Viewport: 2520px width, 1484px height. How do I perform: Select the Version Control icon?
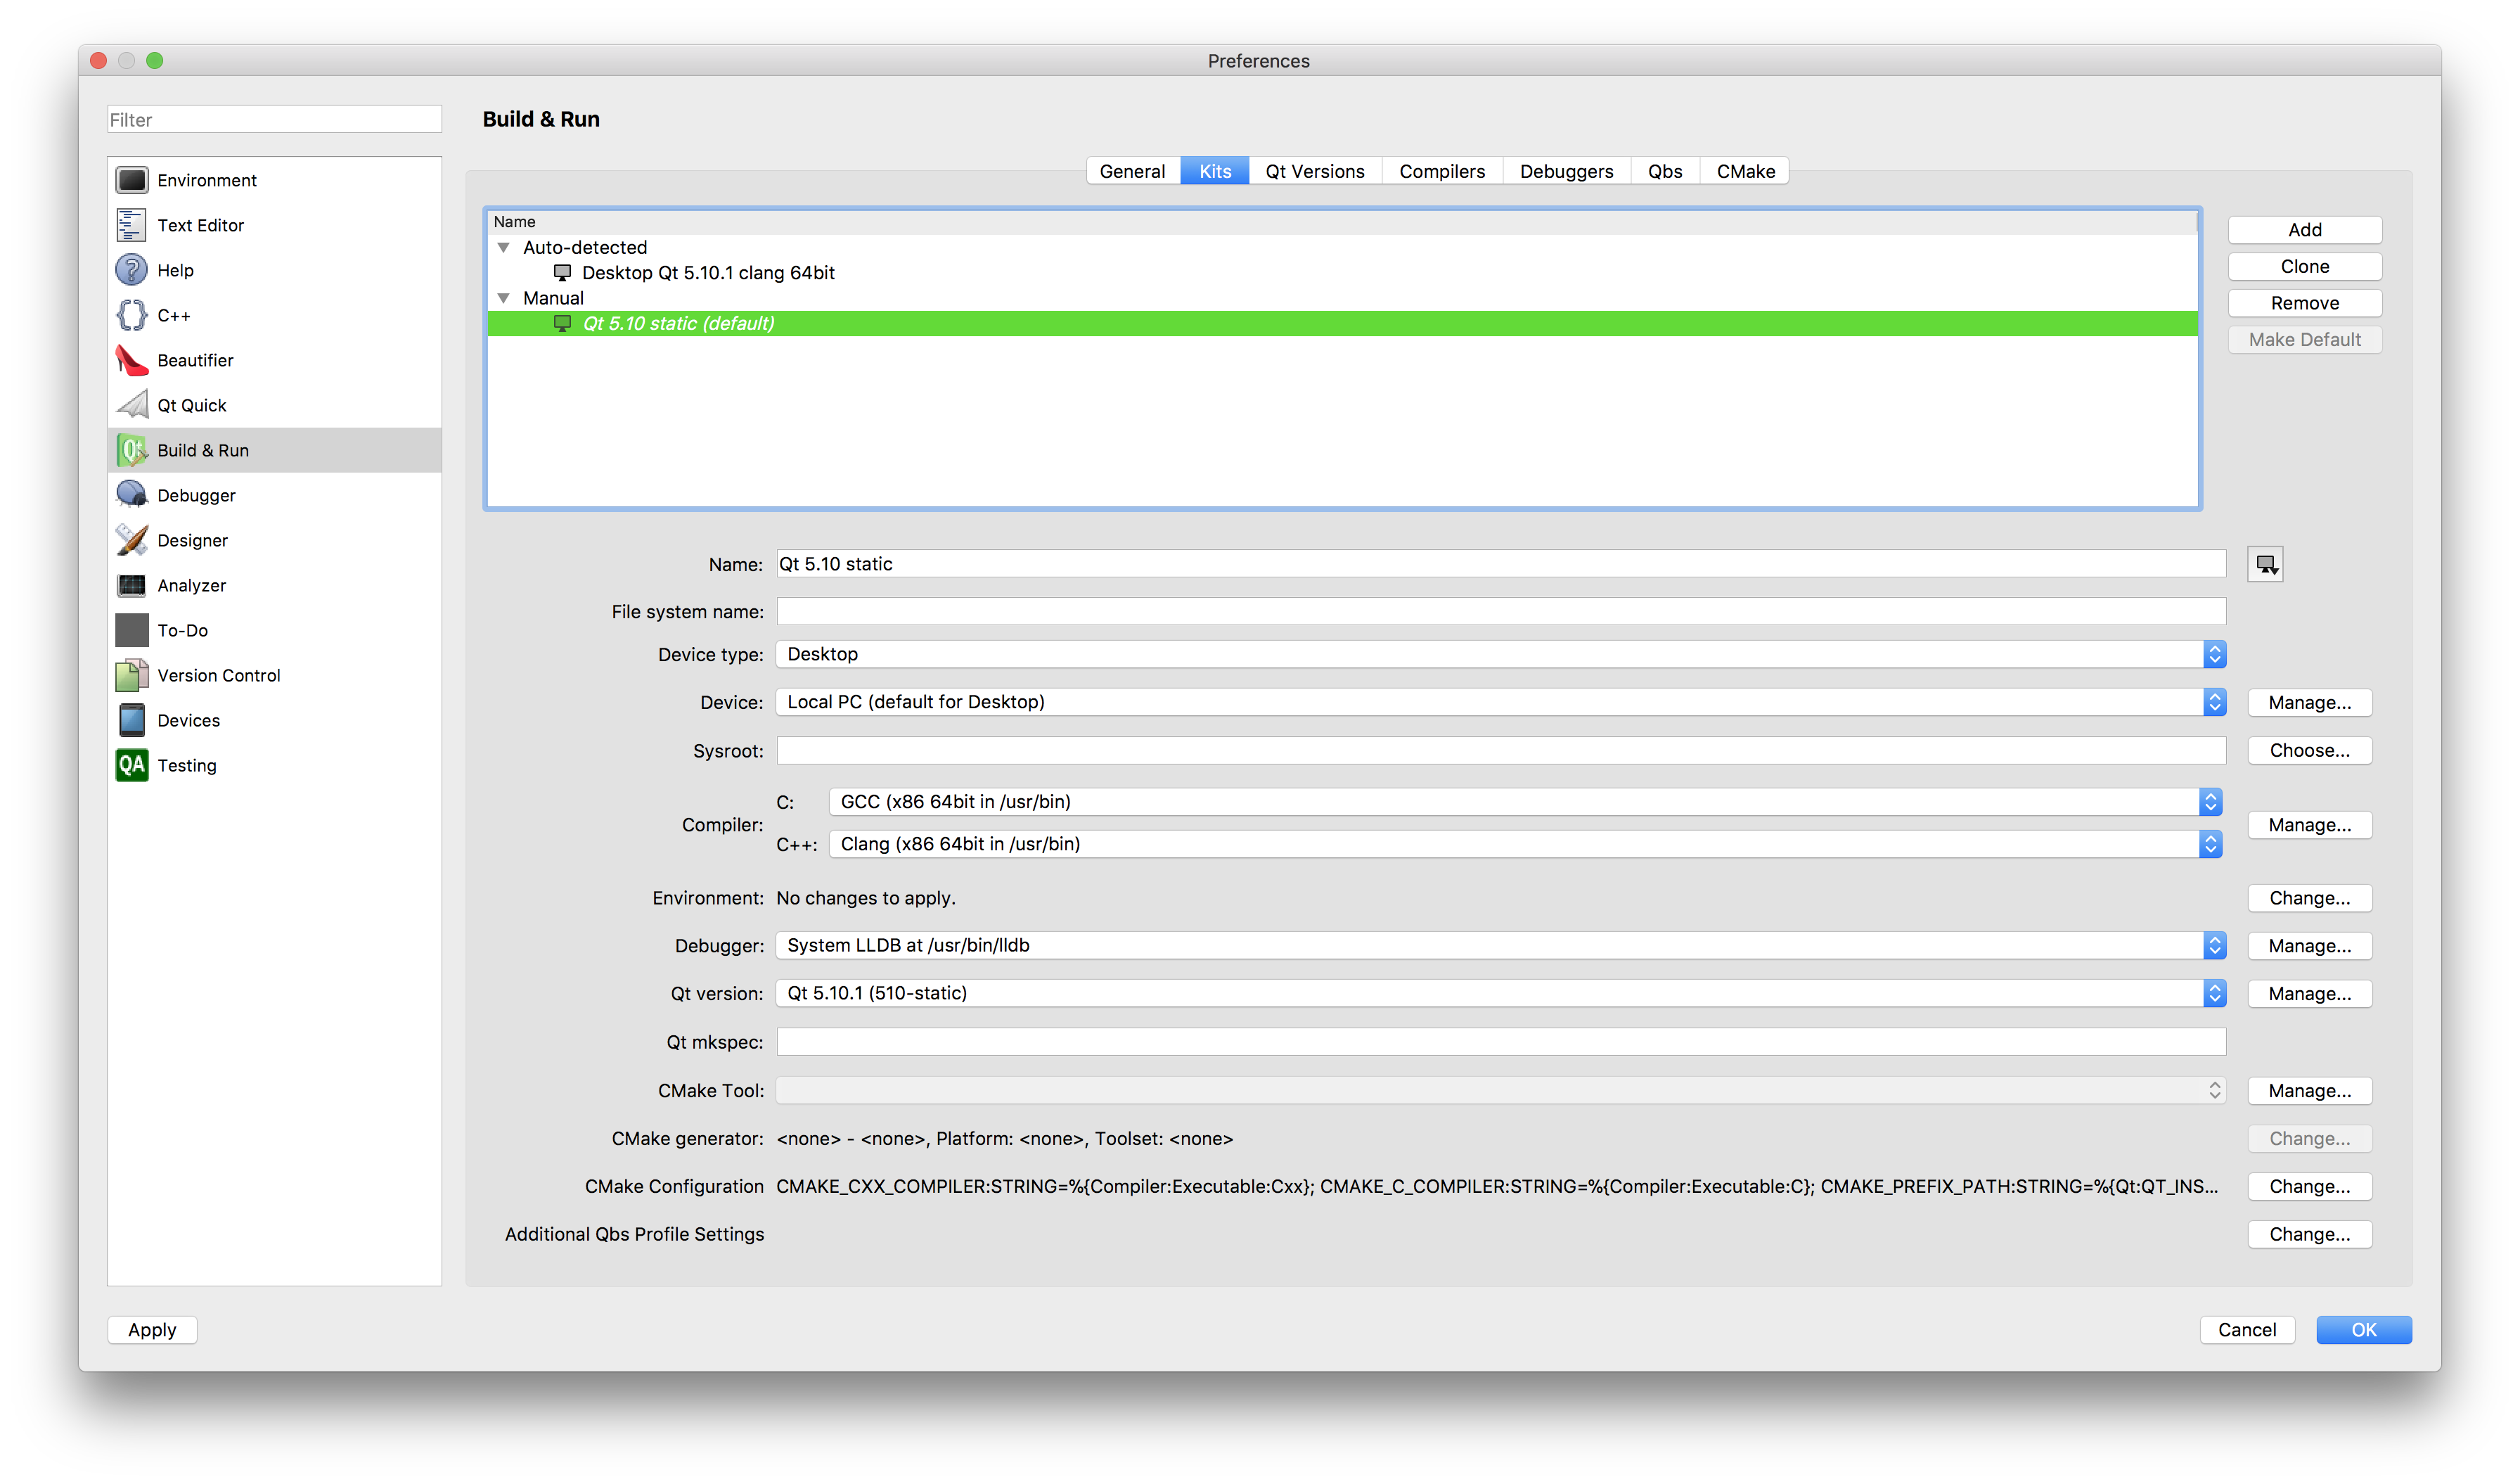pyautogui.click(x=131, y=675)
